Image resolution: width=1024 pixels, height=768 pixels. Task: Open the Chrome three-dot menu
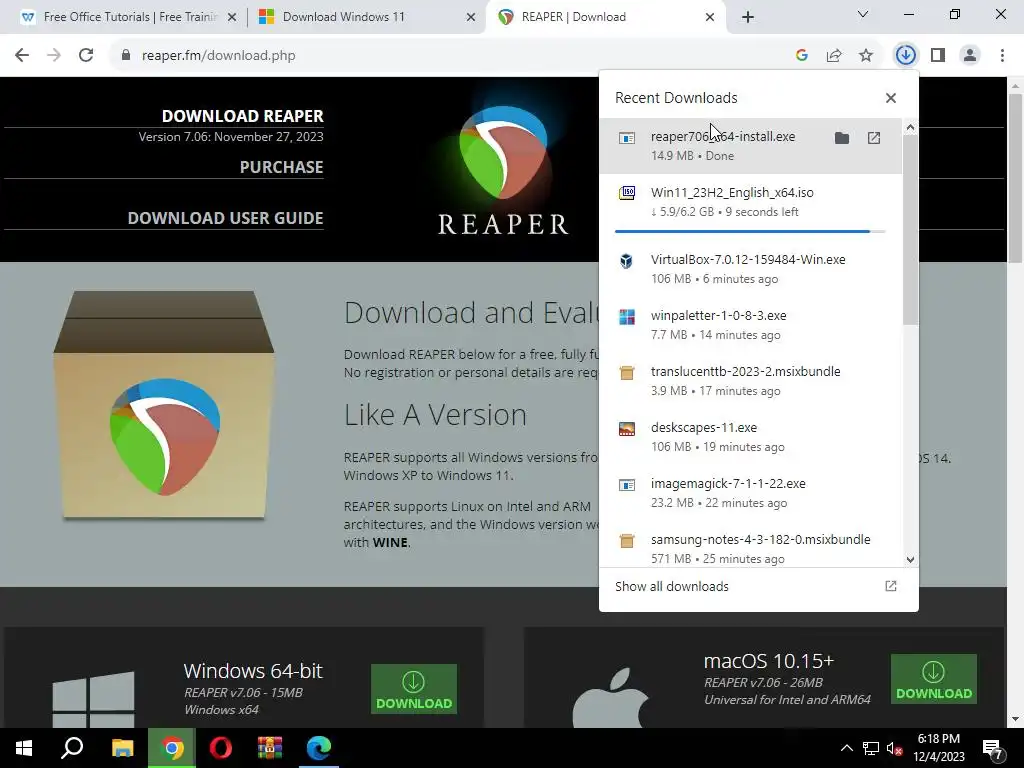point(1002,56)
